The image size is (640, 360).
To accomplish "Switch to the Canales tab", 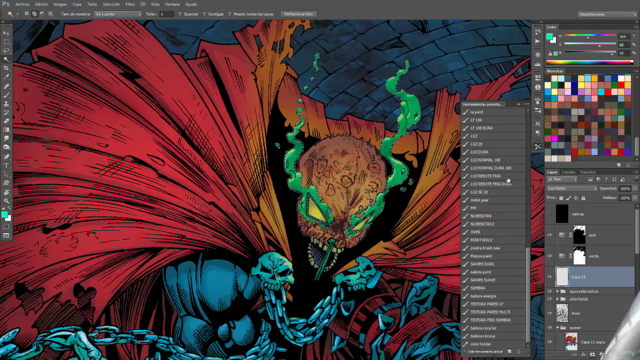I will pyautogui.click(x=568, y=172).
